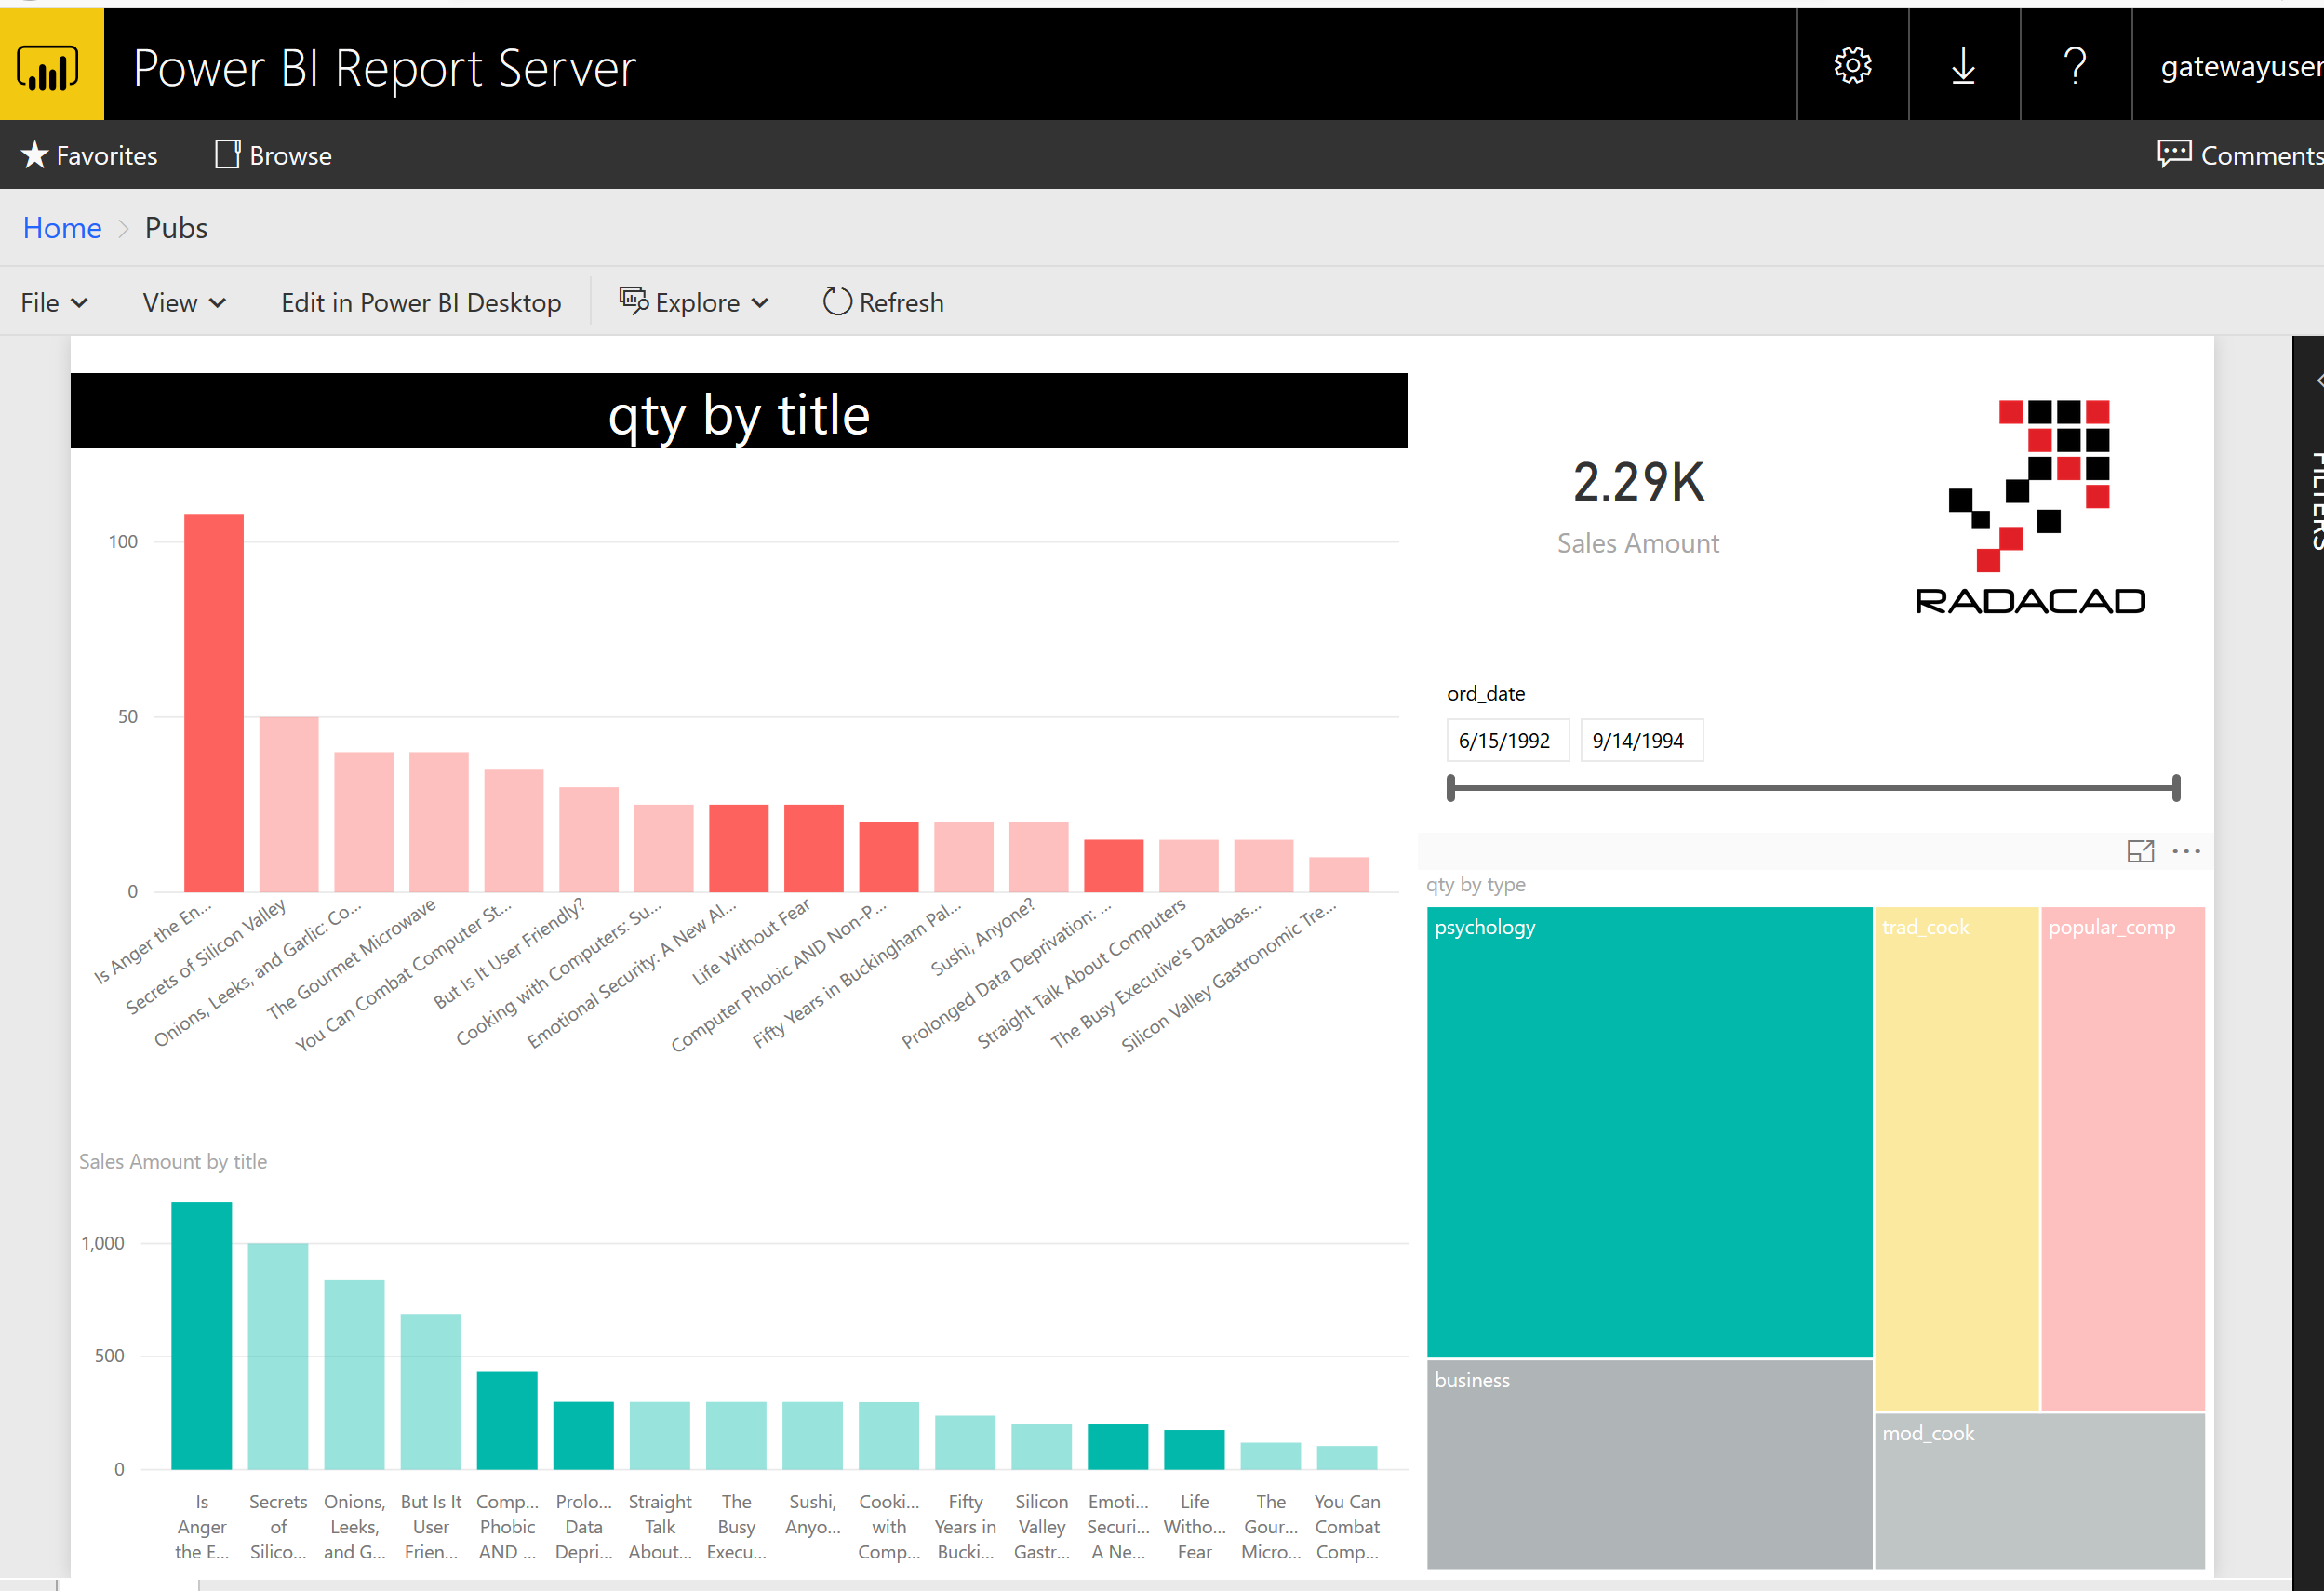Open the help question mark icon
The height and width of the screenshot is (1591, 2324).
[x=2075, y=66]
